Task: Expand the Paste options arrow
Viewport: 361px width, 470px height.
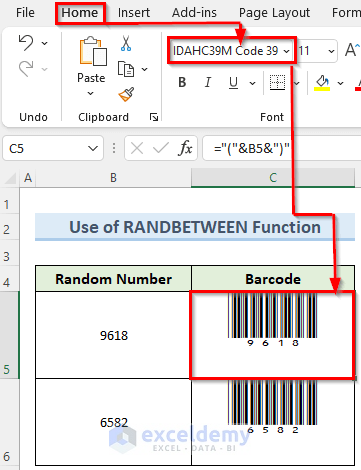Action: tap(91, 94)
